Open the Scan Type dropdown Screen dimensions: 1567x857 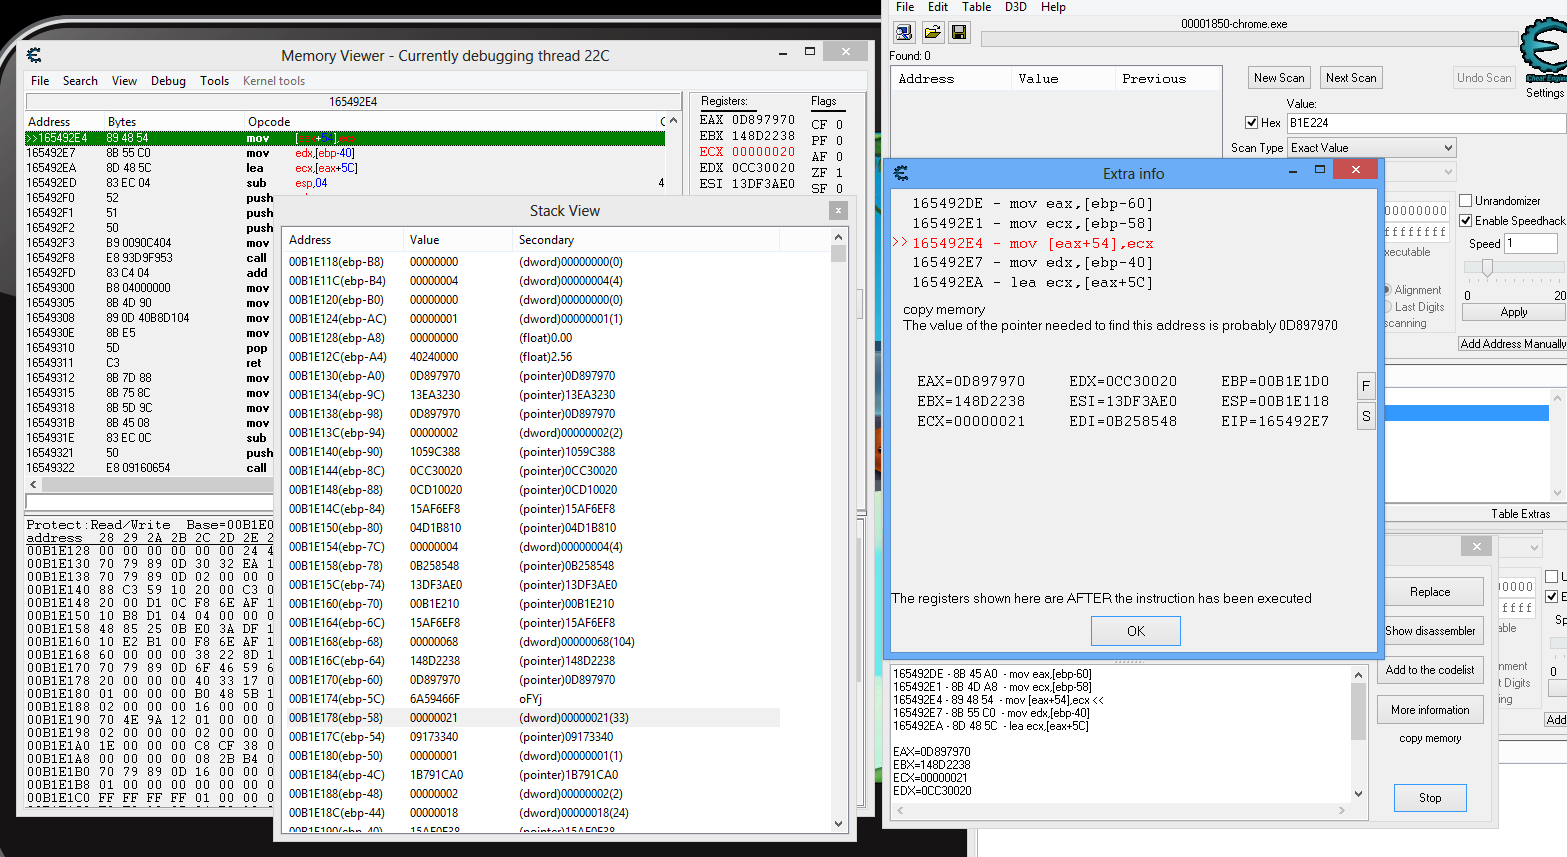1371,148
